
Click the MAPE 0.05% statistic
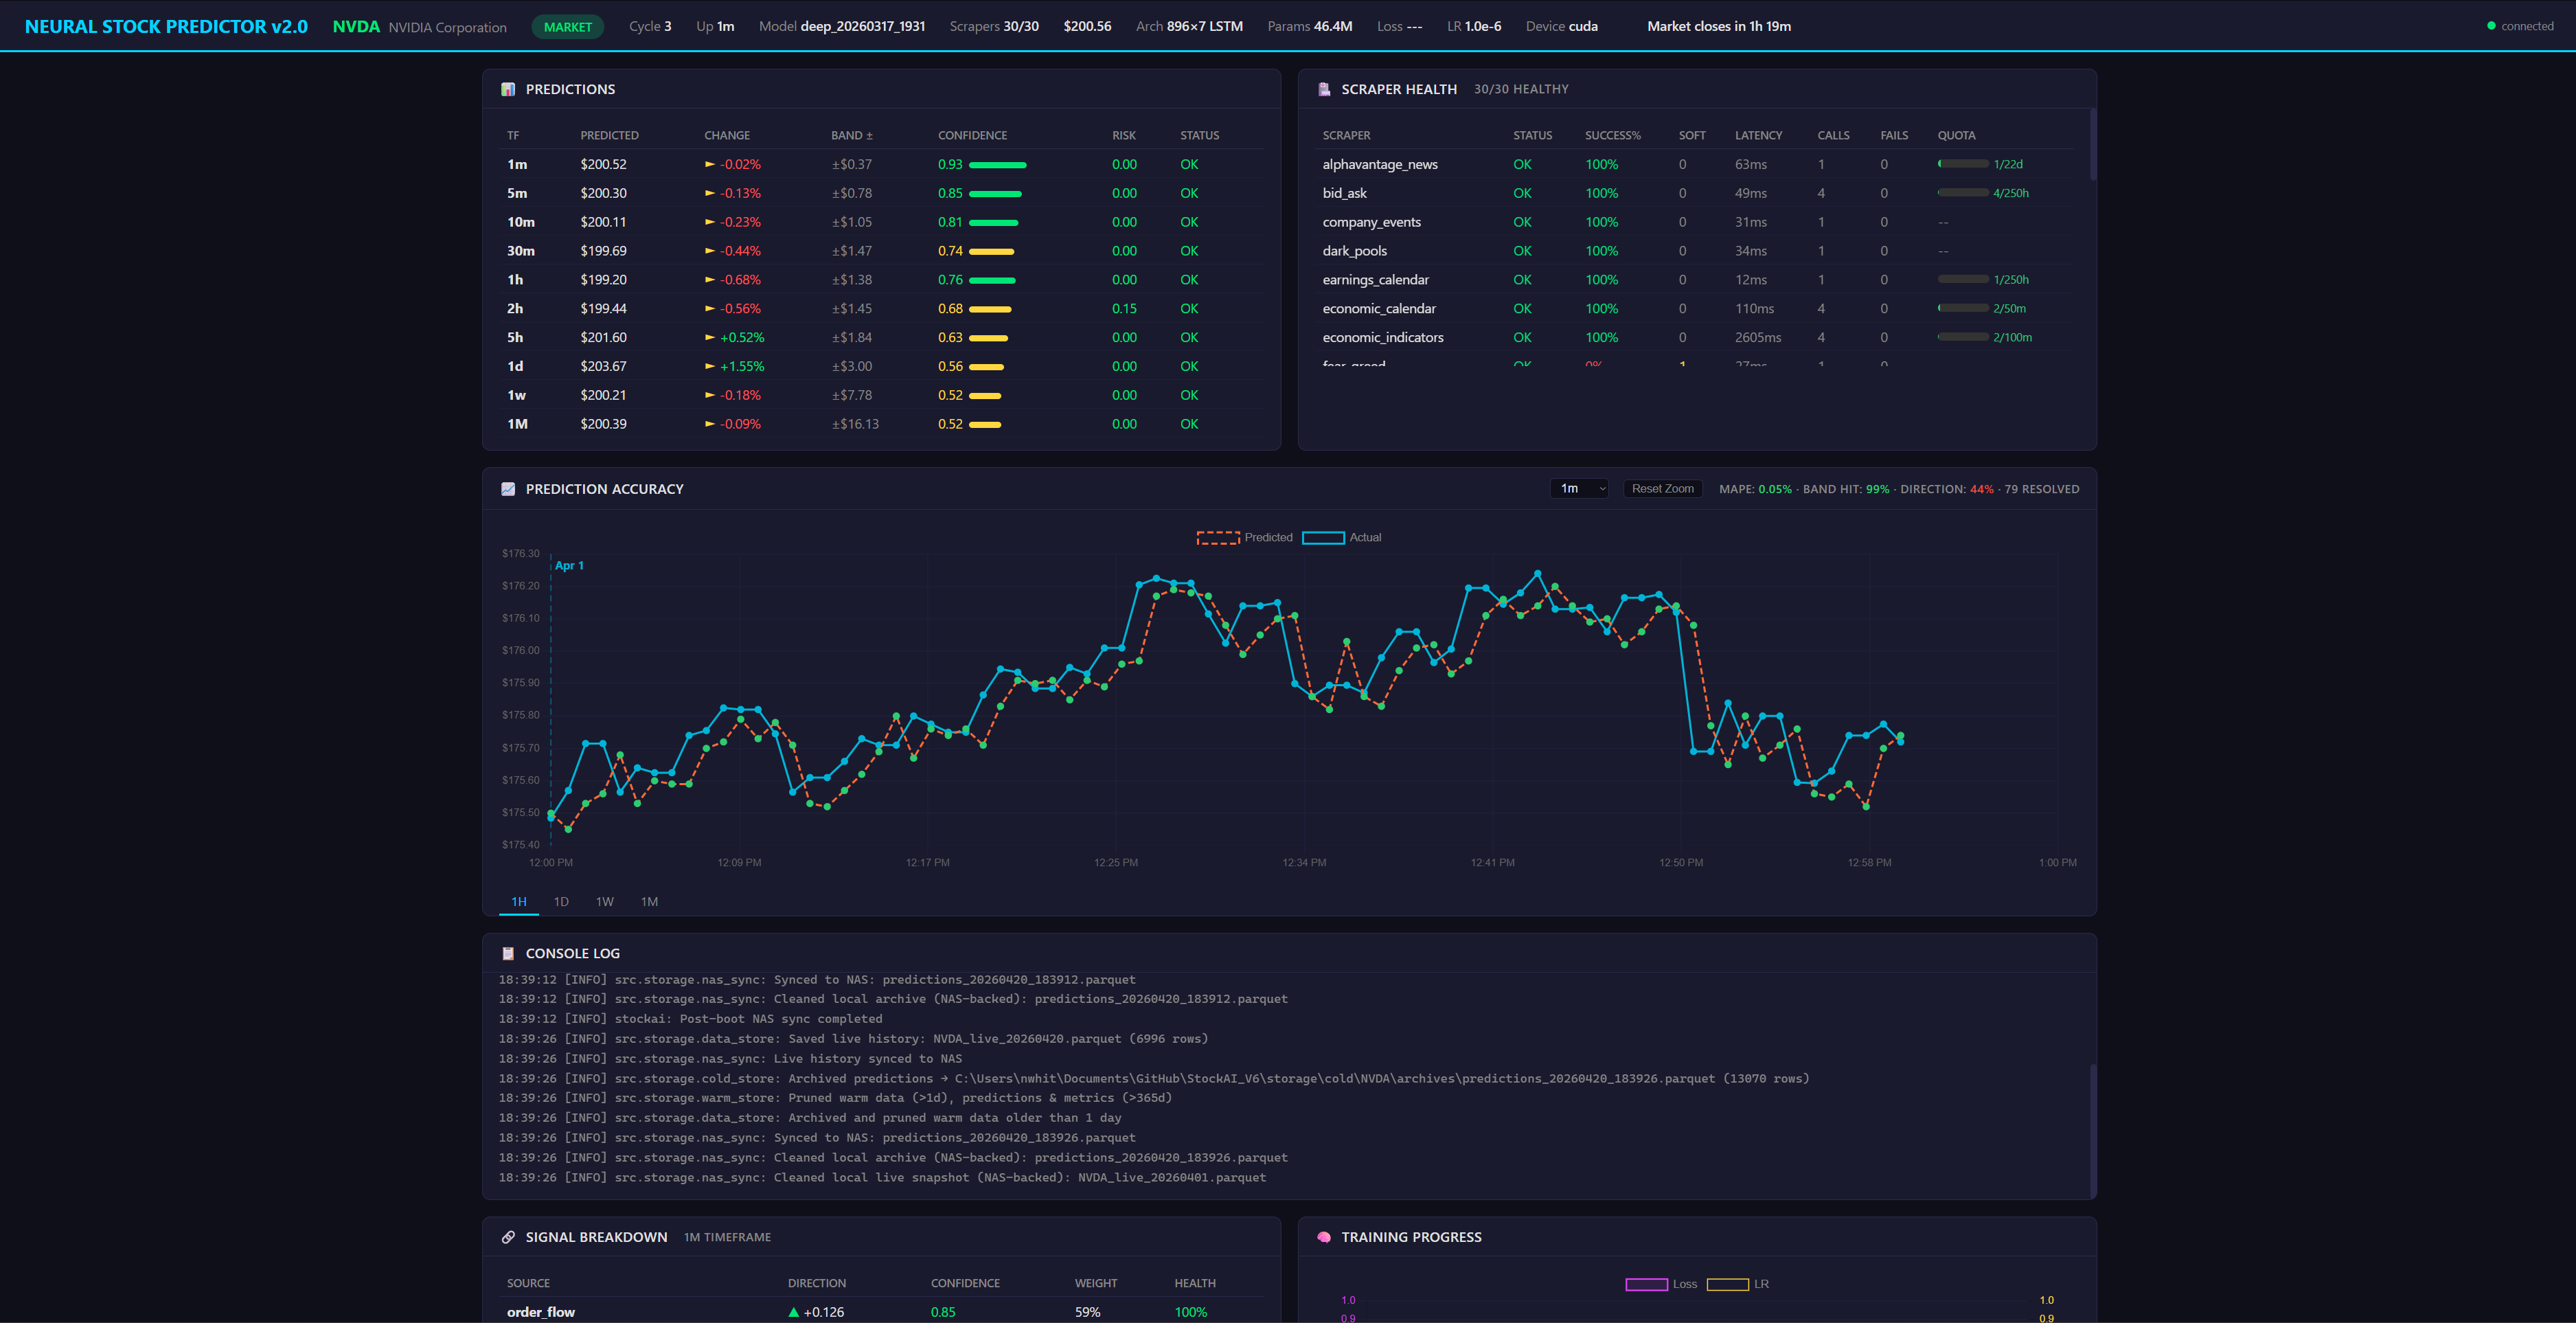pyautogui.click(x=1755, y=489)
